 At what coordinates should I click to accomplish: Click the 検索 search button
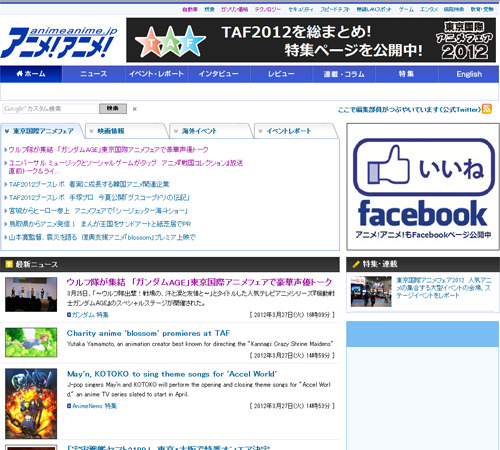(x=113, y=109)
